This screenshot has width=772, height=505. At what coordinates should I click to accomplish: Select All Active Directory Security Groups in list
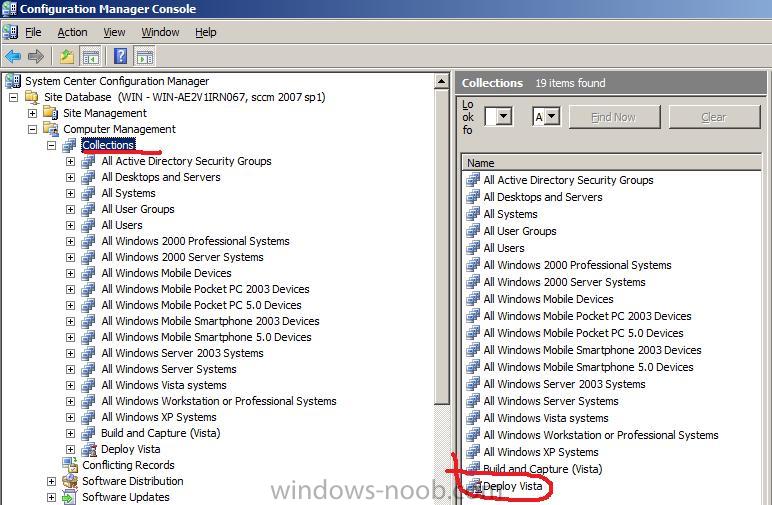click(568, 180)
